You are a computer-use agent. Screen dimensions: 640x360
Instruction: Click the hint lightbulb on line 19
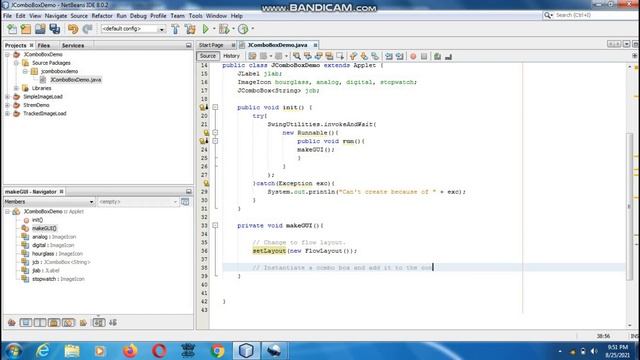(203, 107)
